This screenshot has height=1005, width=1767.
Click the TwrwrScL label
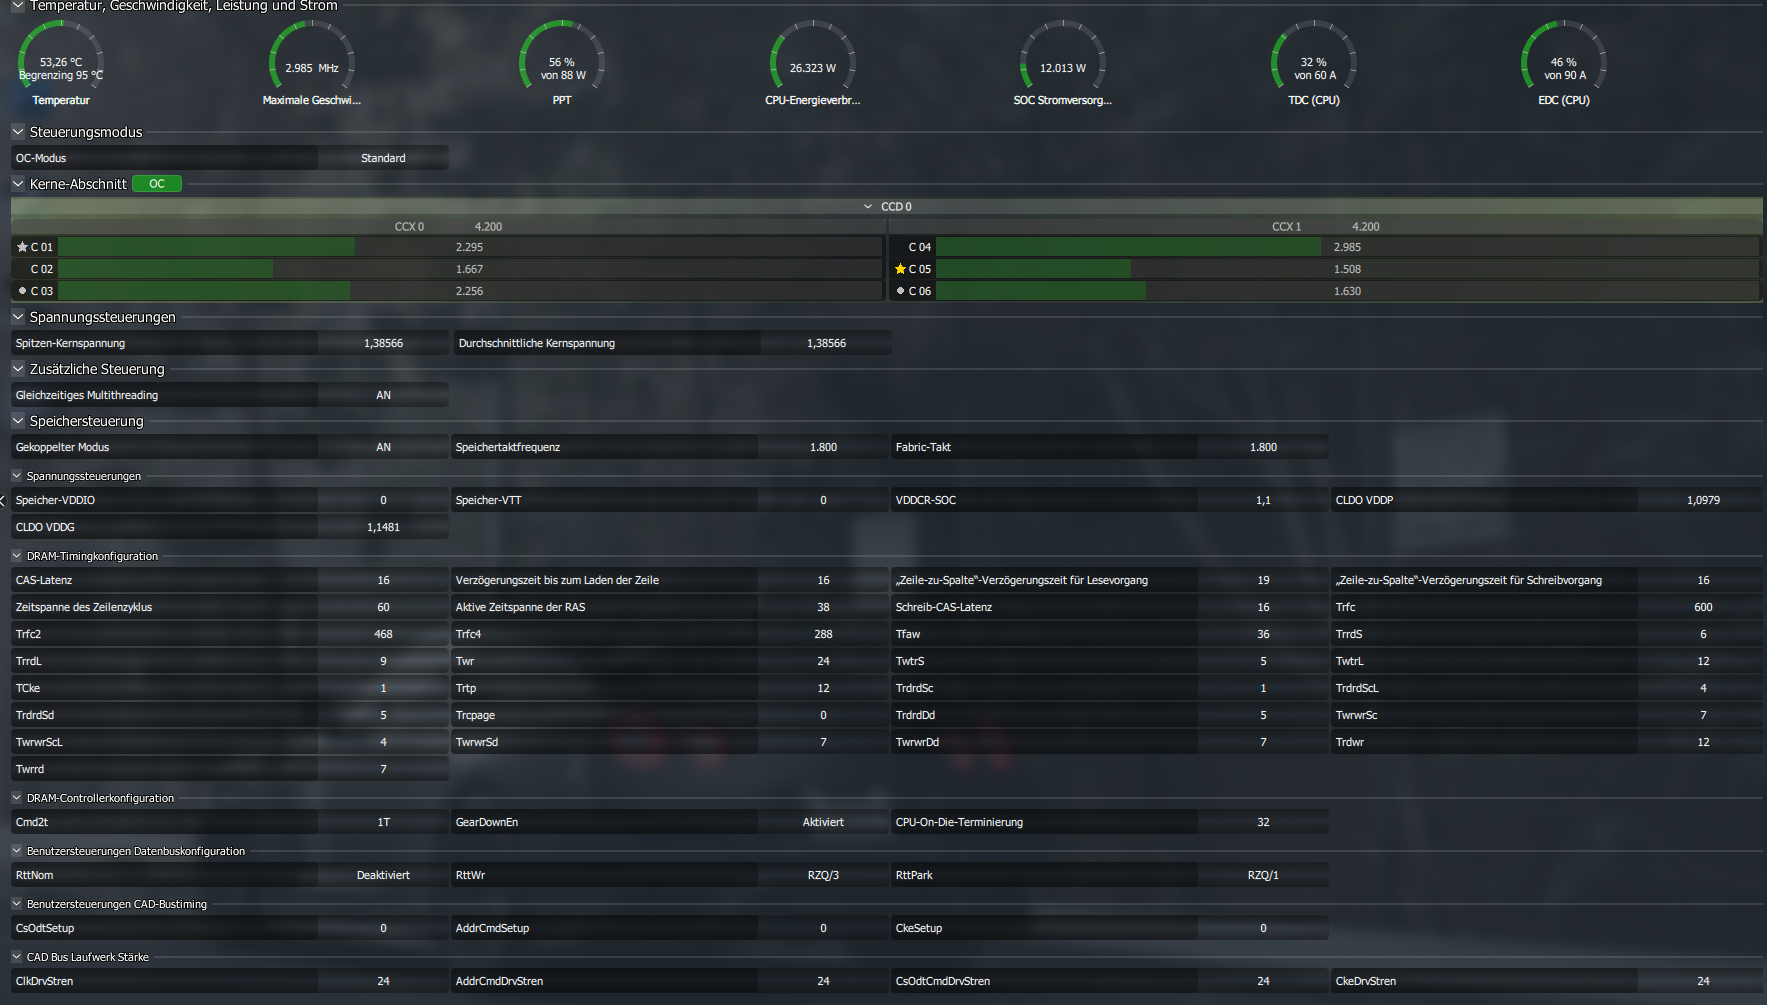pyautogui.click(x=39, y=742)
